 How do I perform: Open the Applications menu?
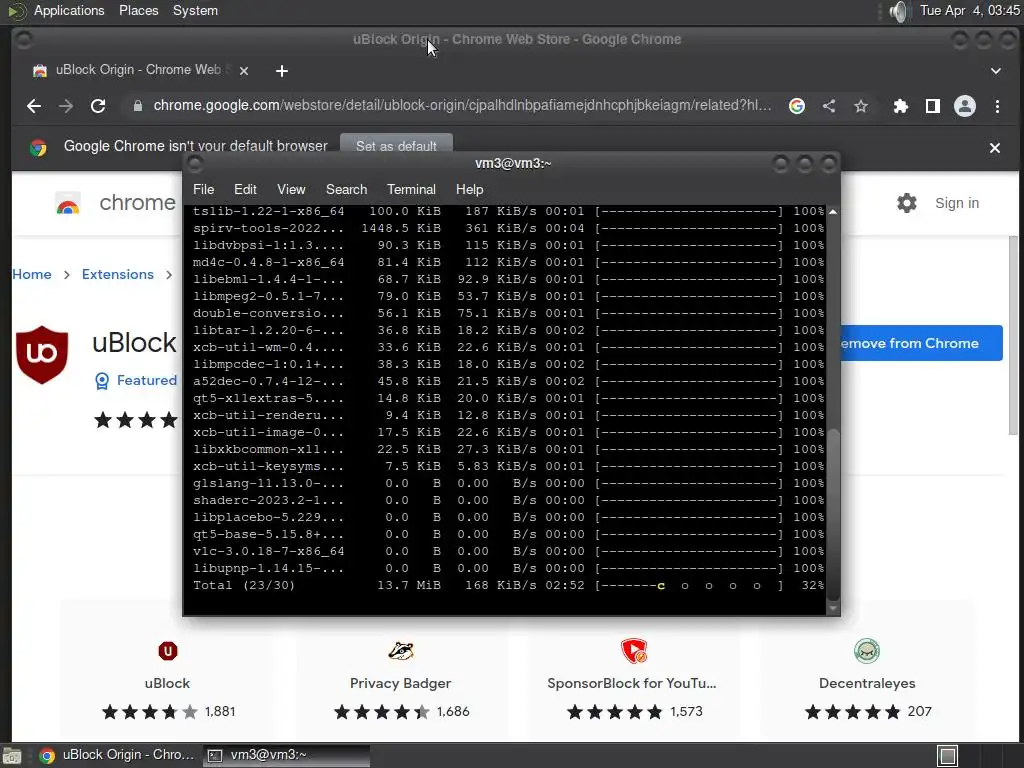coord(69,10)
